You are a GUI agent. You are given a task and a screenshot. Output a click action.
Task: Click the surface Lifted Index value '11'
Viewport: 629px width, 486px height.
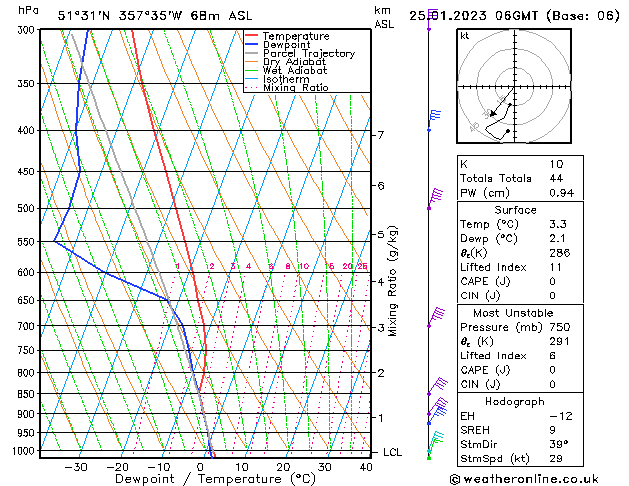pos(555,267)
